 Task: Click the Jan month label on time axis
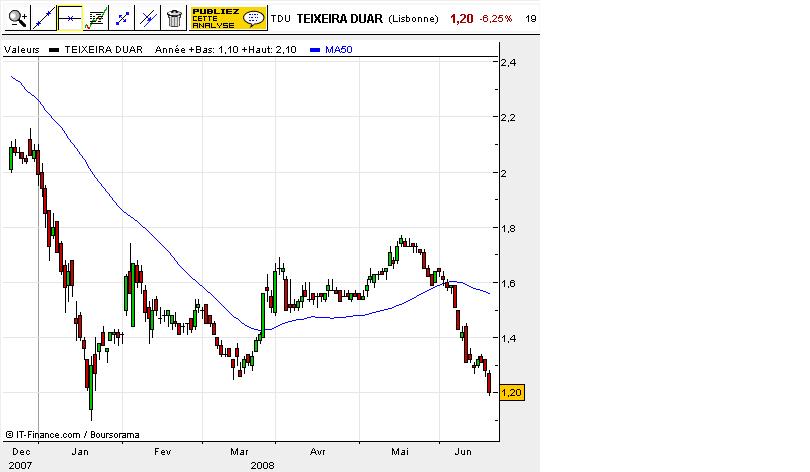80,451
